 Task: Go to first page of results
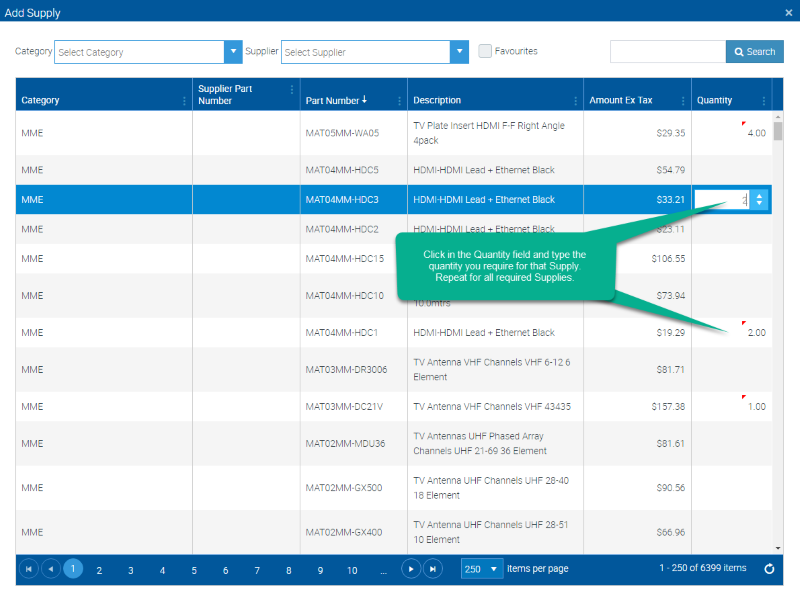click(x=29, y=569)
